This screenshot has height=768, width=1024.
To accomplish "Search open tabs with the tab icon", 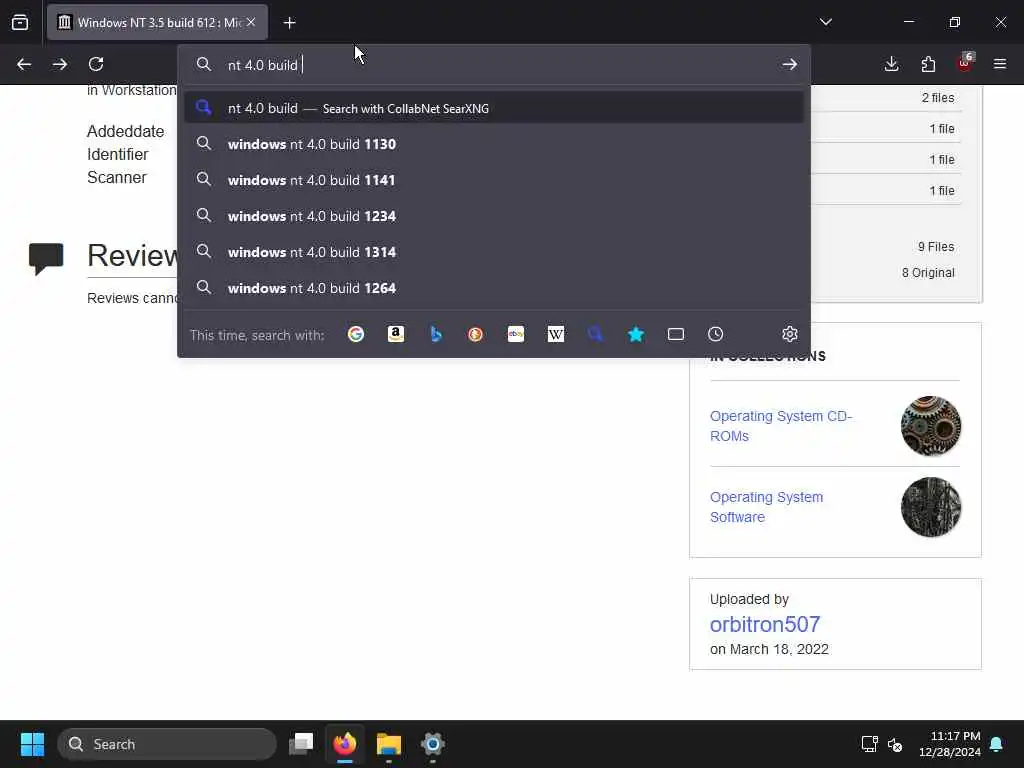I will tap(676, 334).
